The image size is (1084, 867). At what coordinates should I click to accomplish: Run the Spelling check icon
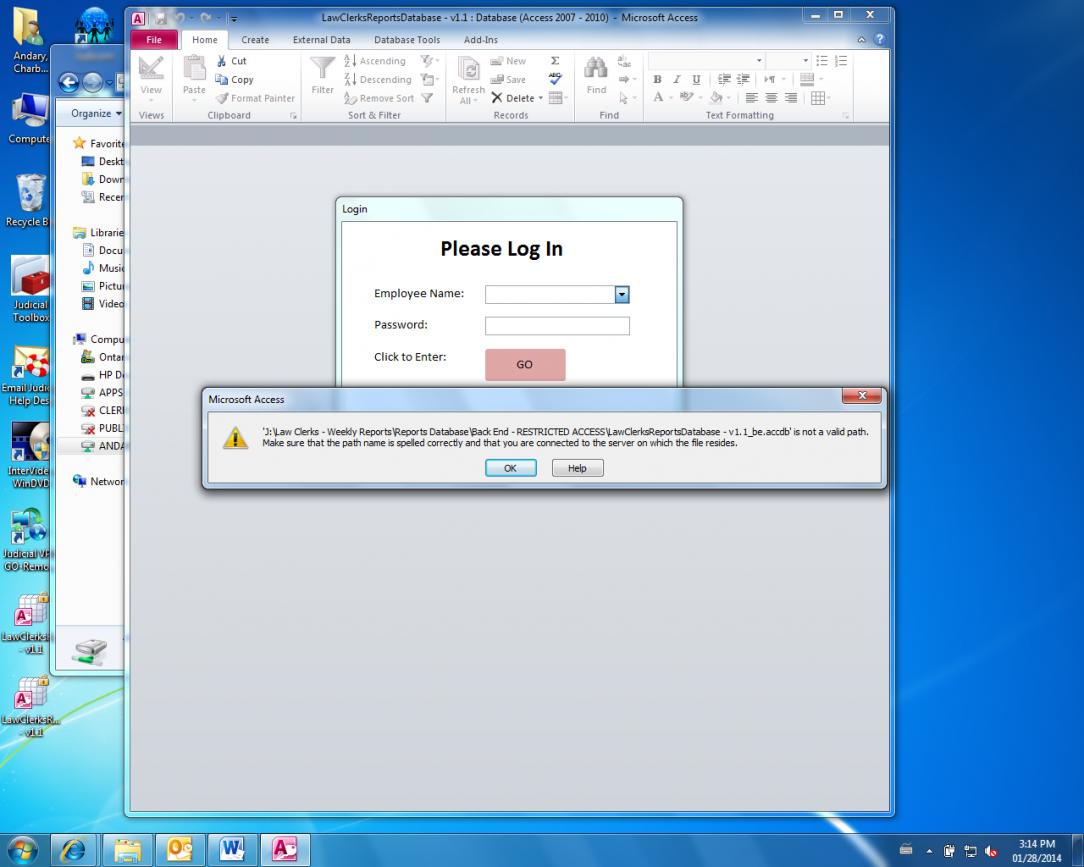point(555,79)
